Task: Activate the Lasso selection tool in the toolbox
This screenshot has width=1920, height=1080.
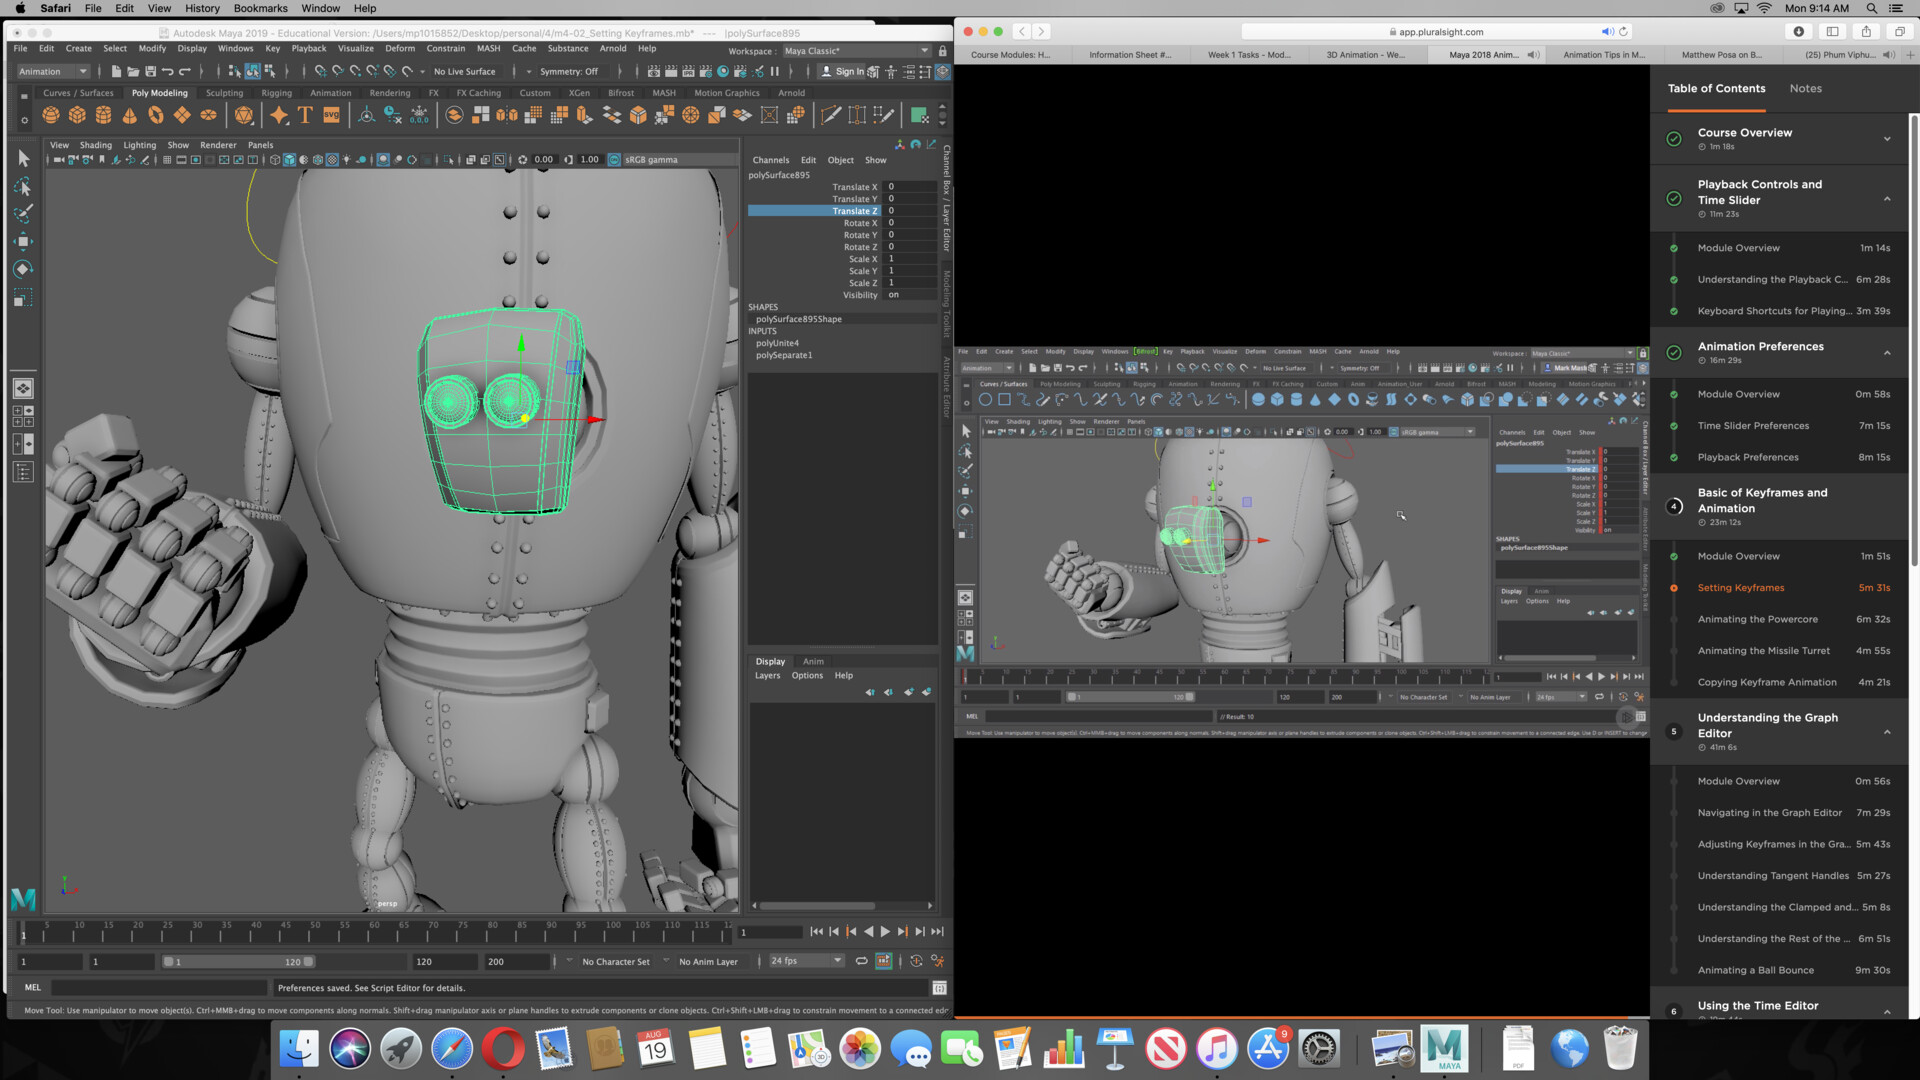Action: pyautogui.click(x=23, y=187)
